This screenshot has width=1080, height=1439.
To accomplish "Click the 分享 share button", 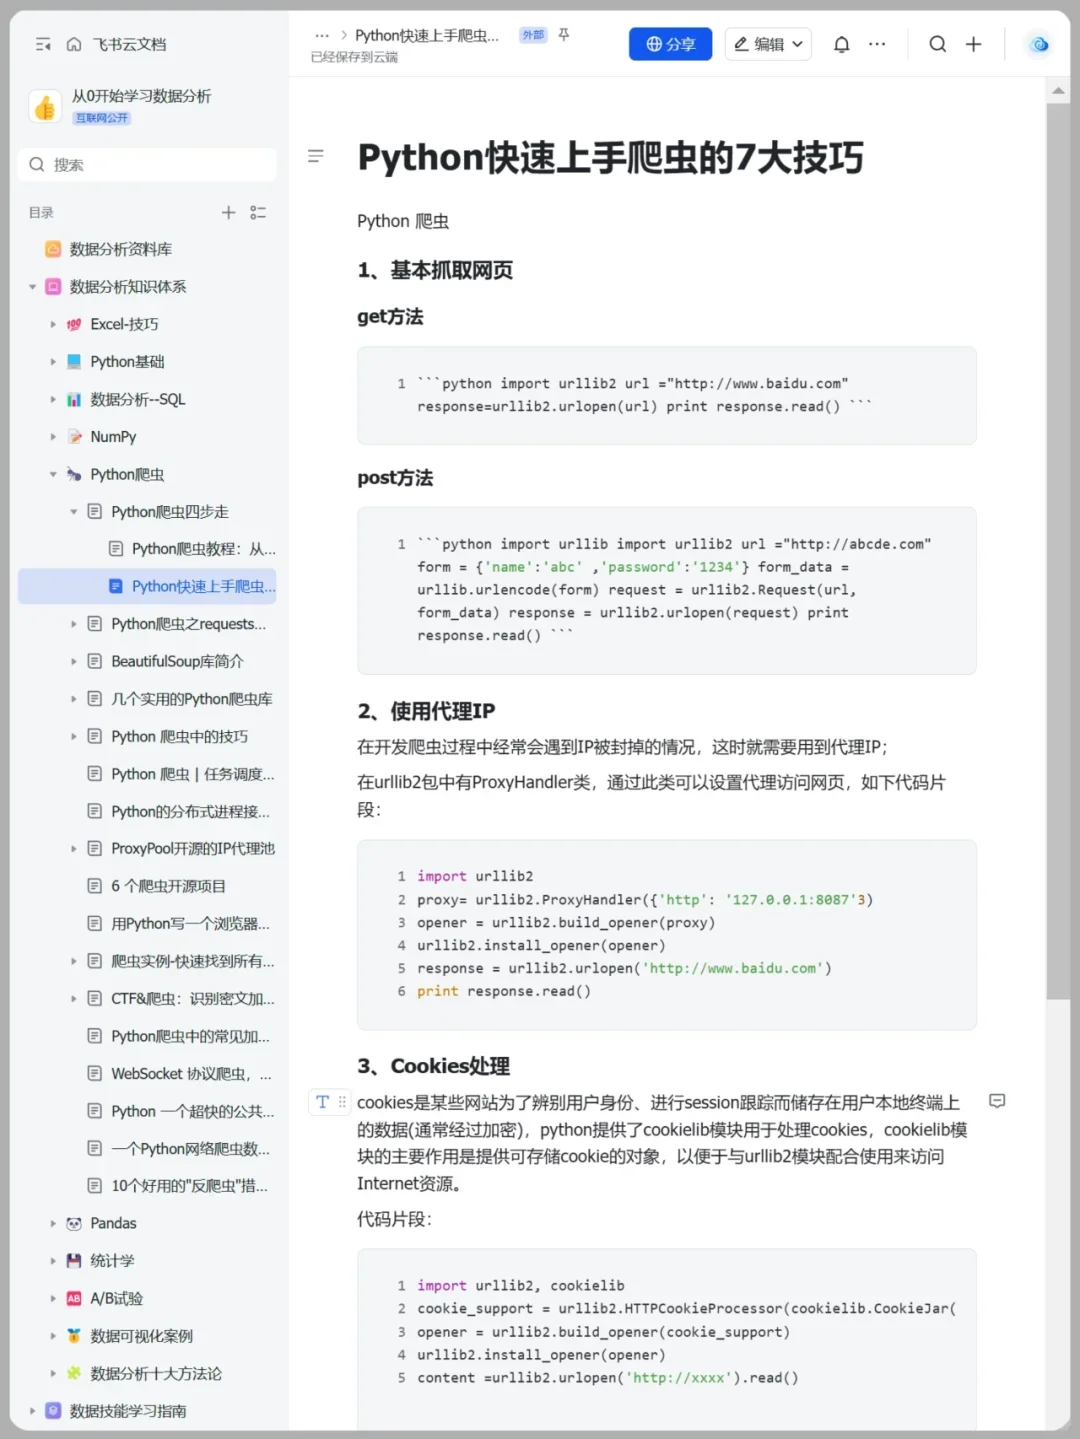I will [x=670, y=44].
